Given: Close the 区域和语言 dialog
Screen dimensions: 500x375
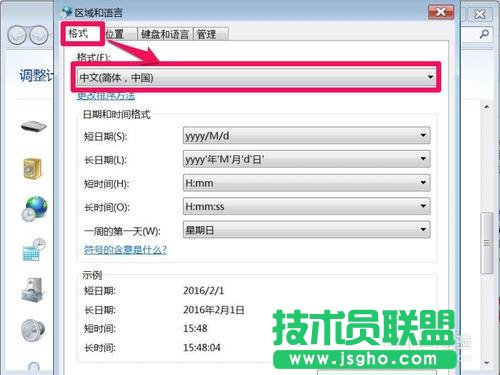Looking at the screenshot, I should click(x=441, y=13).
